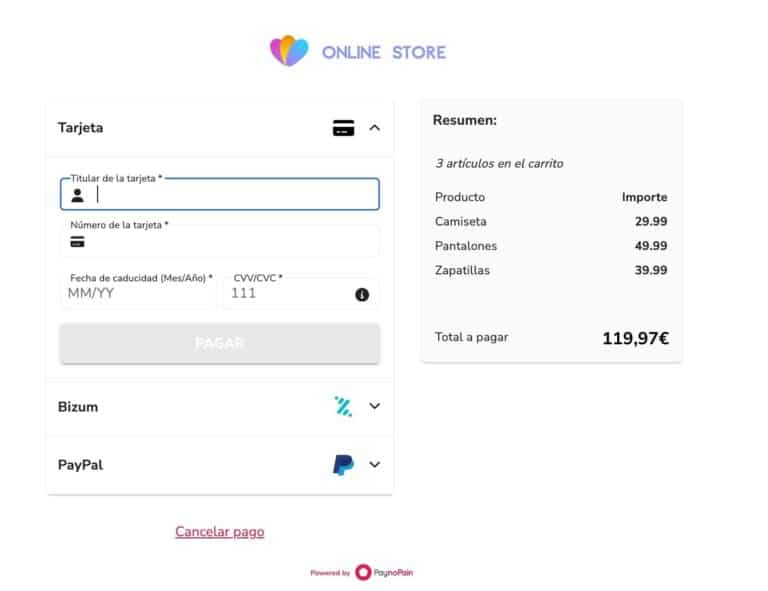The image size is (768, 591).
Task: Click the CVV info icon
Action: 362,294
